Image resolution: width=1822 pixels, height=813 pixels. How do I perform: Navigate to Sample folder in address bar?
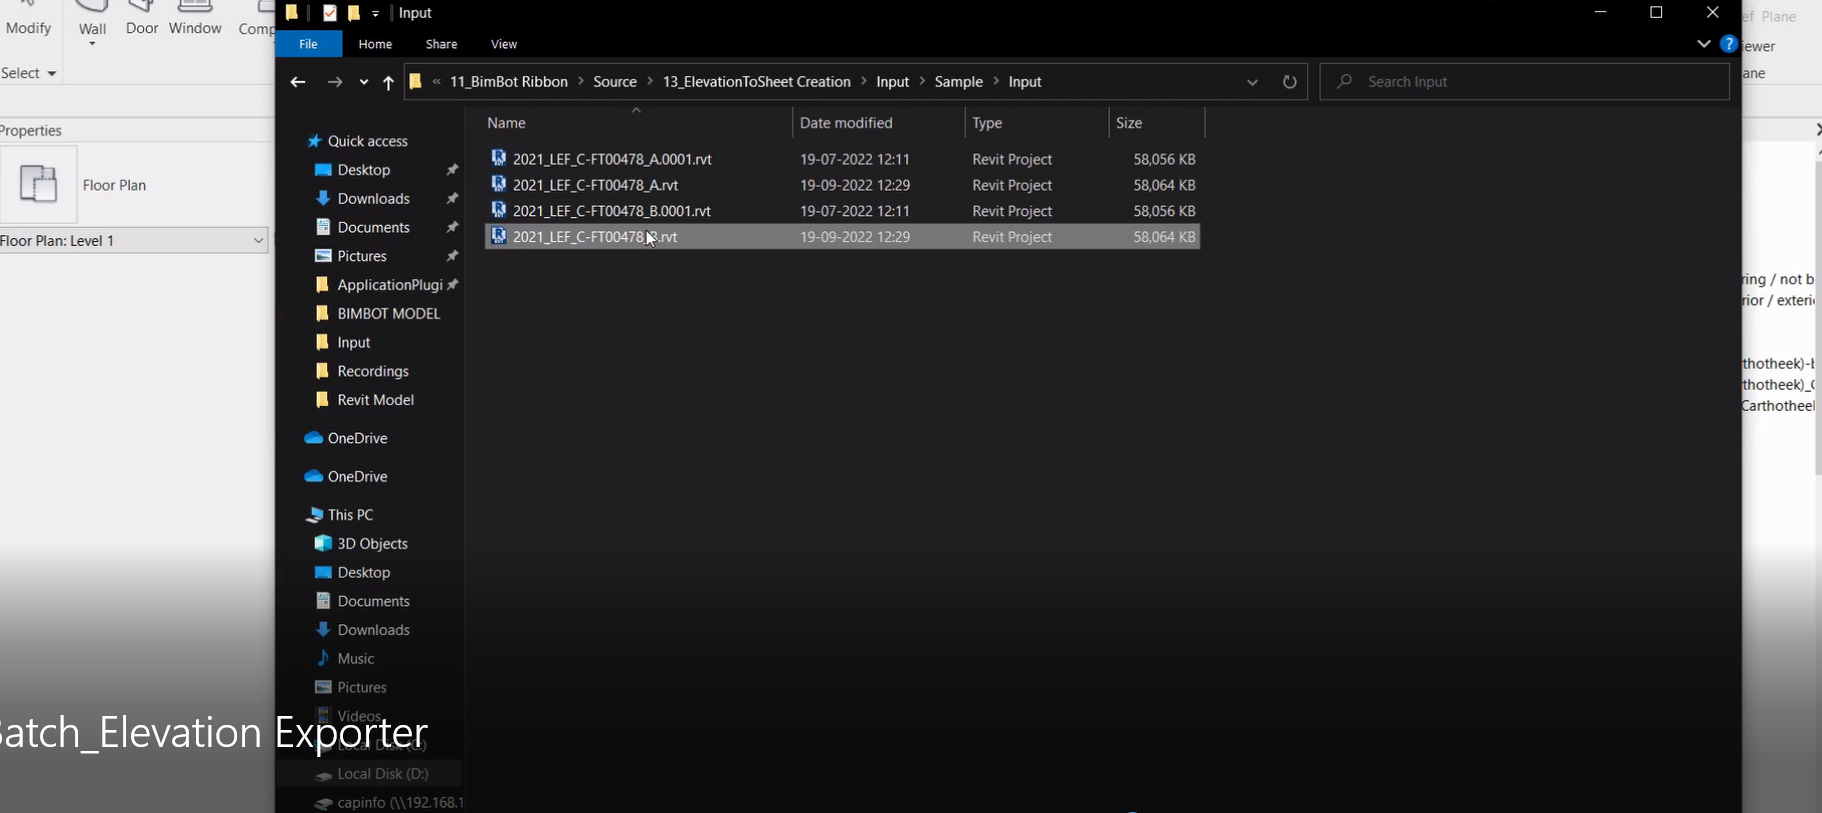[959, 82]
